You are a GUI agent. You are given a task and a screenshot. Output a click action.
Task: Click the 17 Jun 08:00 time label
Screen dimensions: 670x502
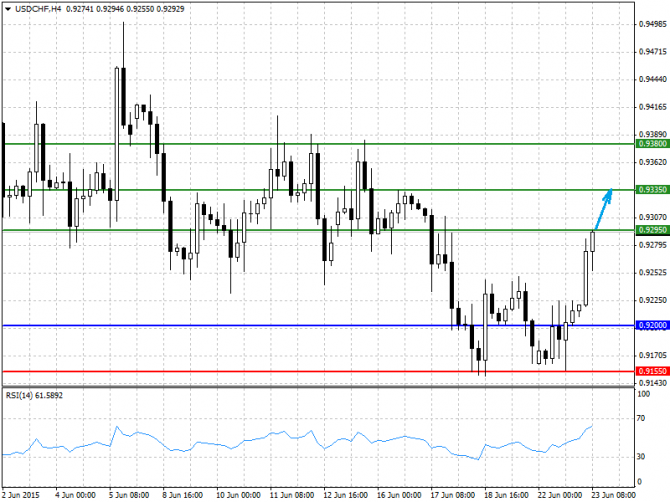coord(453,495)
